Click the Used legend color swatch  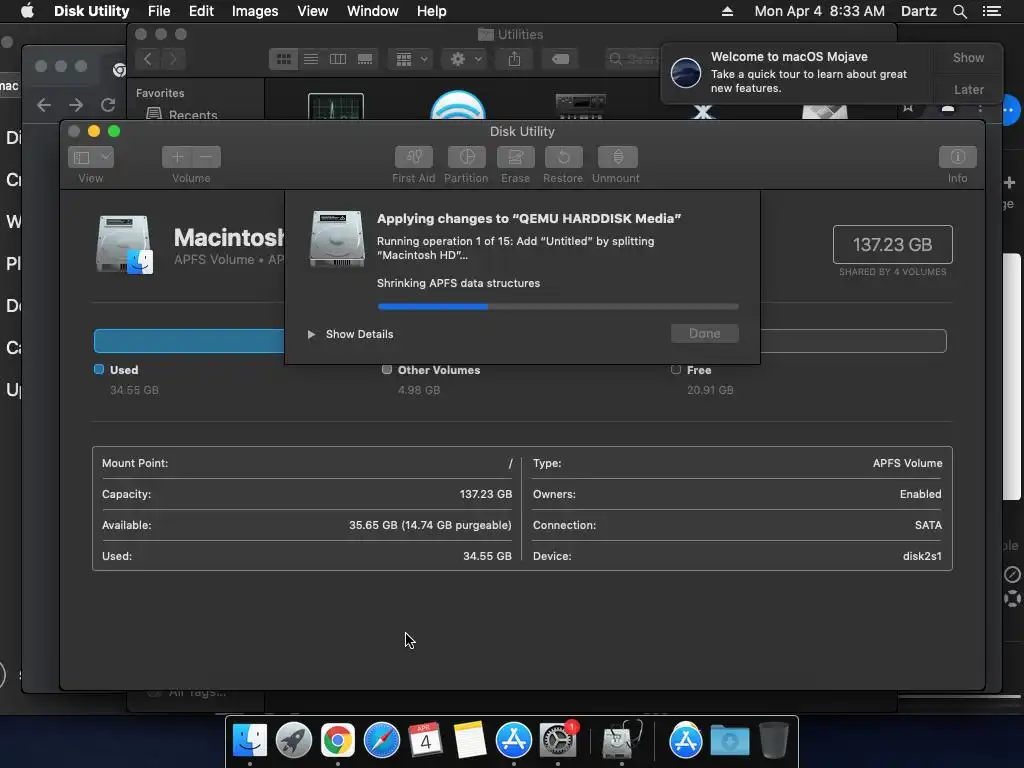99,369
